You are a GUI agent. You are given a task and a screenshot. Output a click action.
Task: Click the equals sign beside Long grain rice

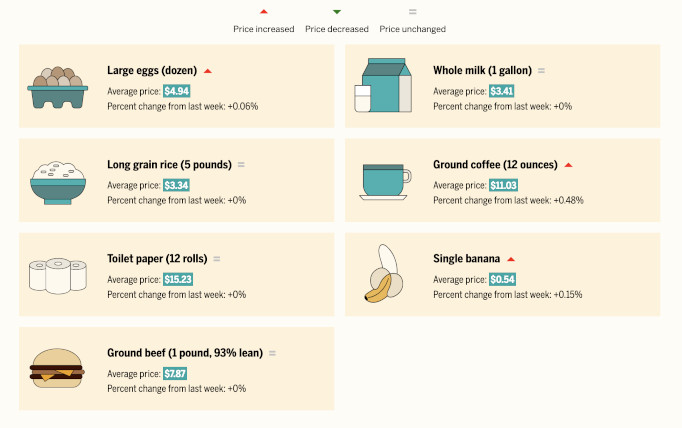241,164
